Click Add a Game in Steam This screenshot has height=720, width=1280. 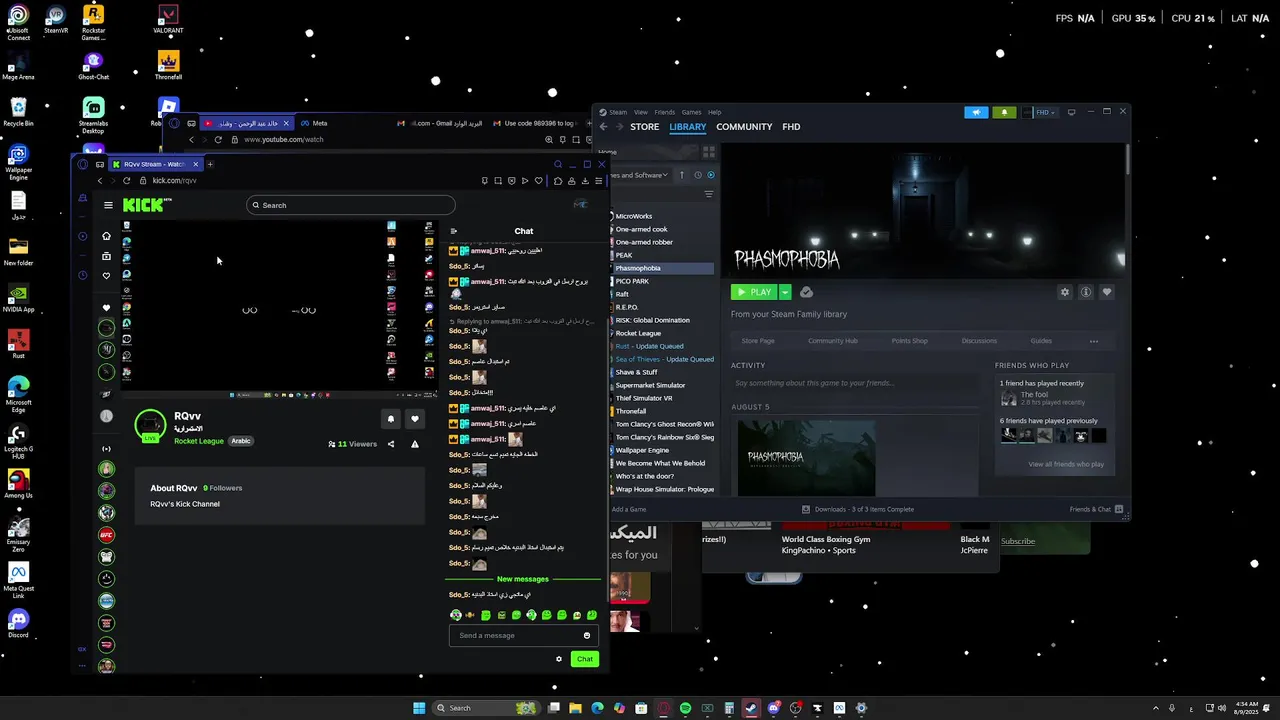[x=629, y=509]
